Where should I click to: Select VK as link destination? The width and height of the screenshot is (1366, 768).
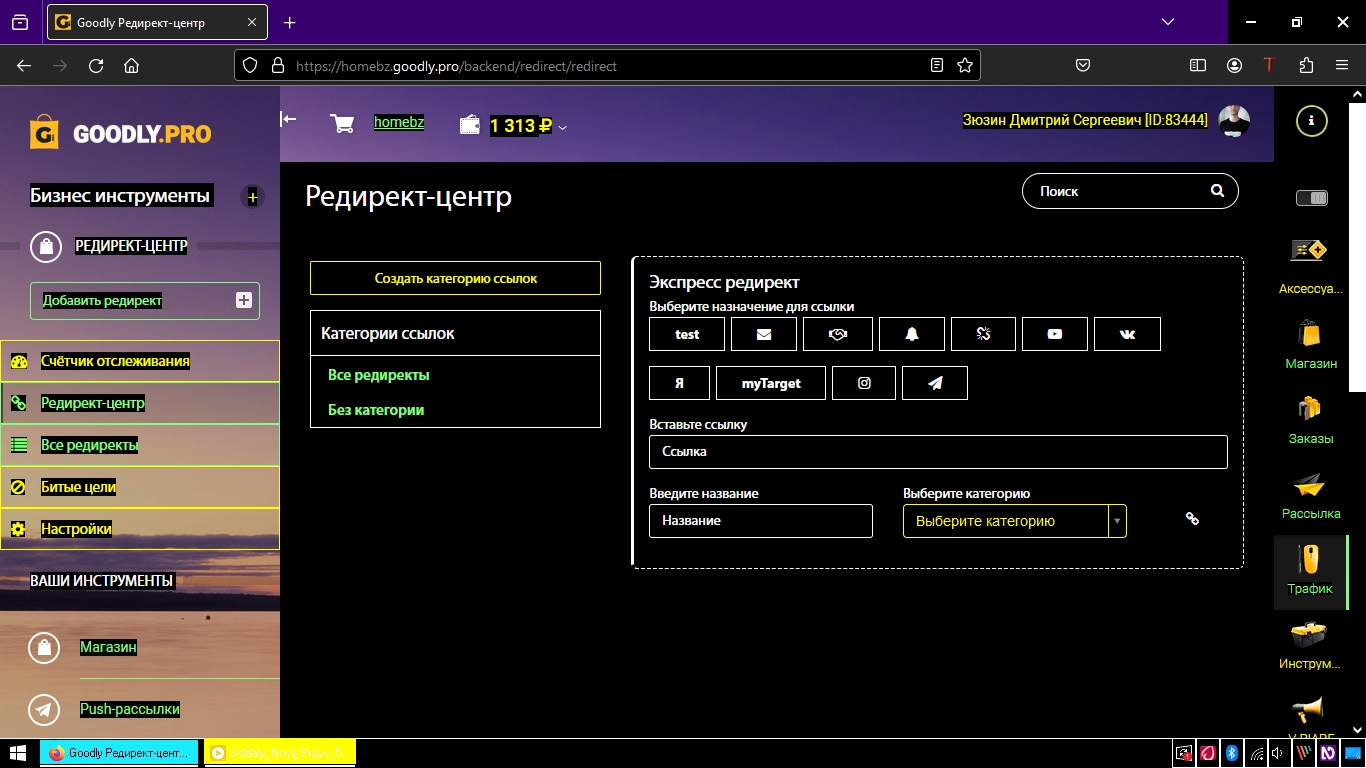[x=1128, y=334]
